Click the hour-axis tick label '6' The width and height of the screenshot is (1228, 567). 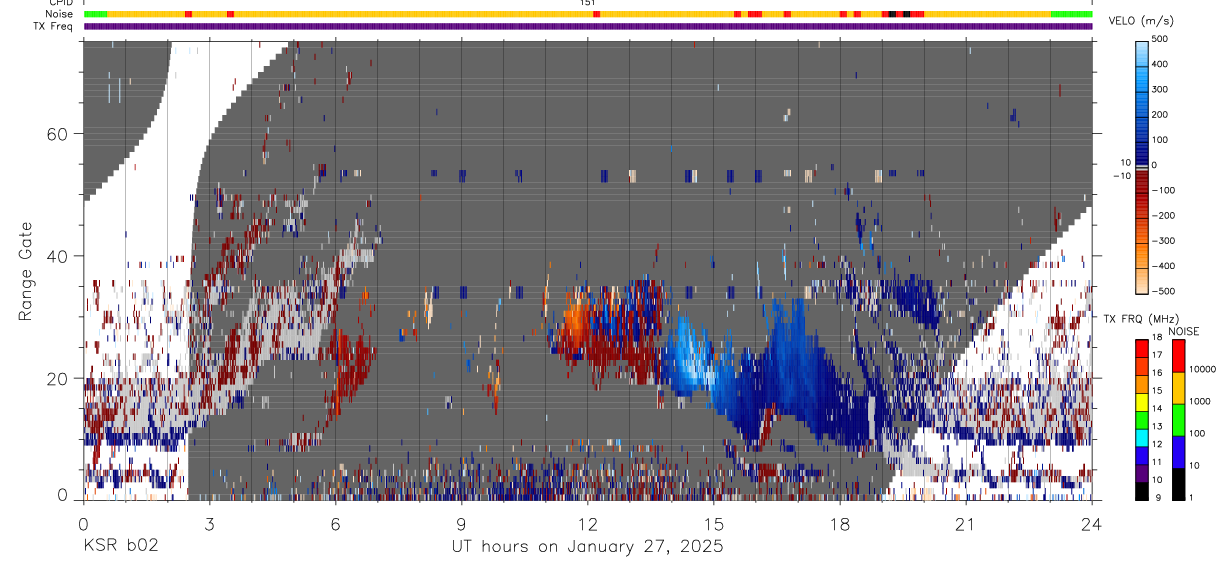(335, 524)
